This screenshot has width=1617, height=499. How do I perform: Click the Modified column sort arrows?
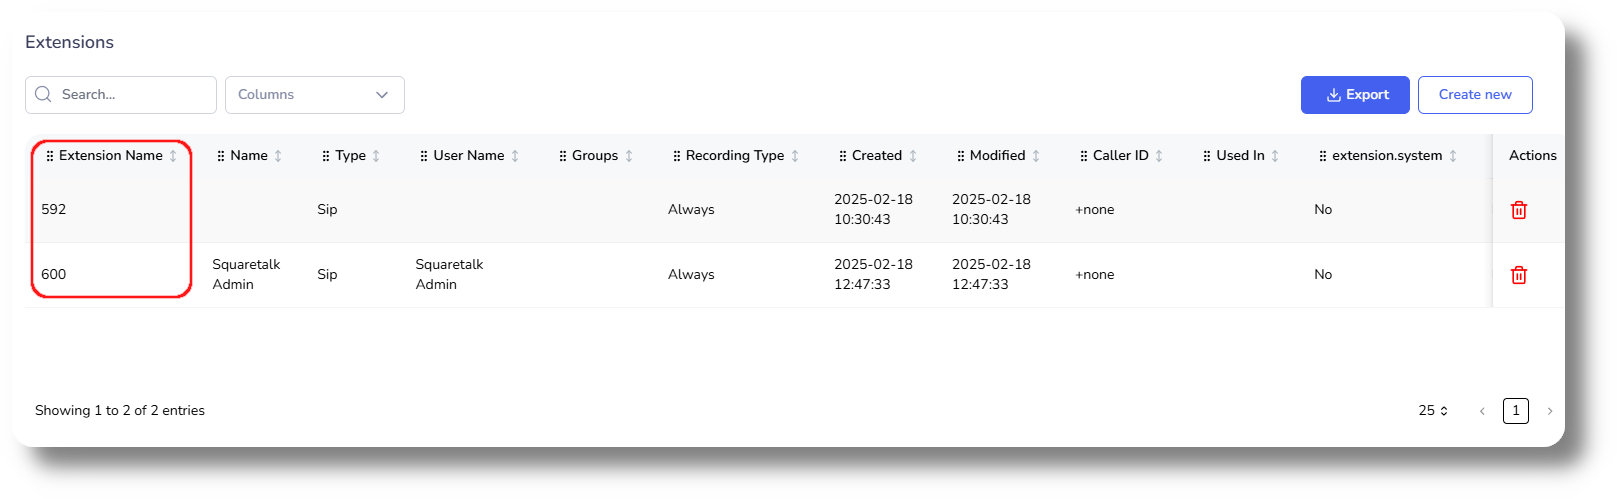(x=1036, y=156)
